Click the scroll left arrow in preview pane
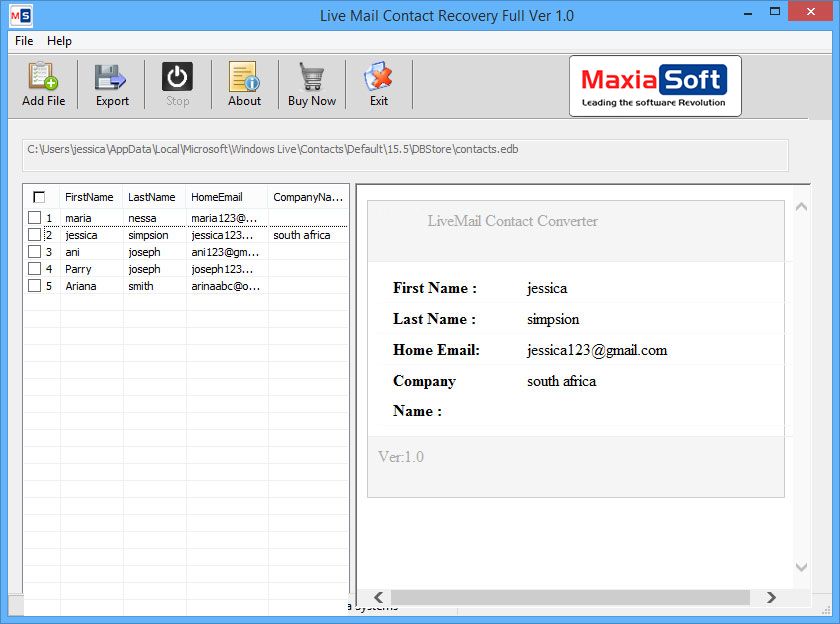This screenshot has height=624, width=840. click(x=379, y=597)
